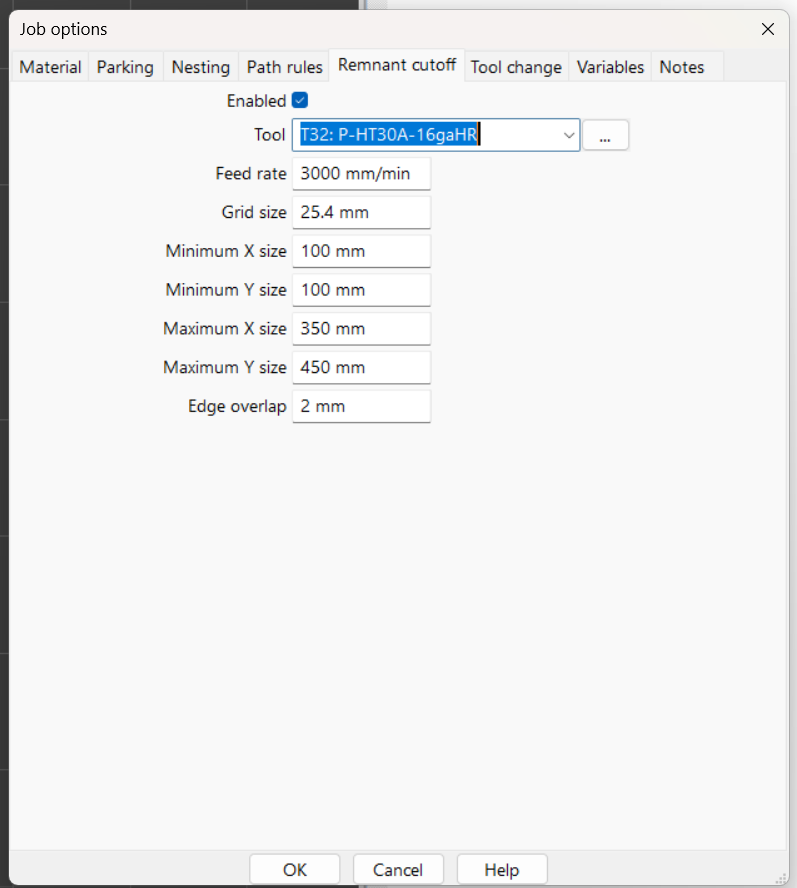Open Help for Job options
This screenshot has height=888, width=797.
point(501,869)
